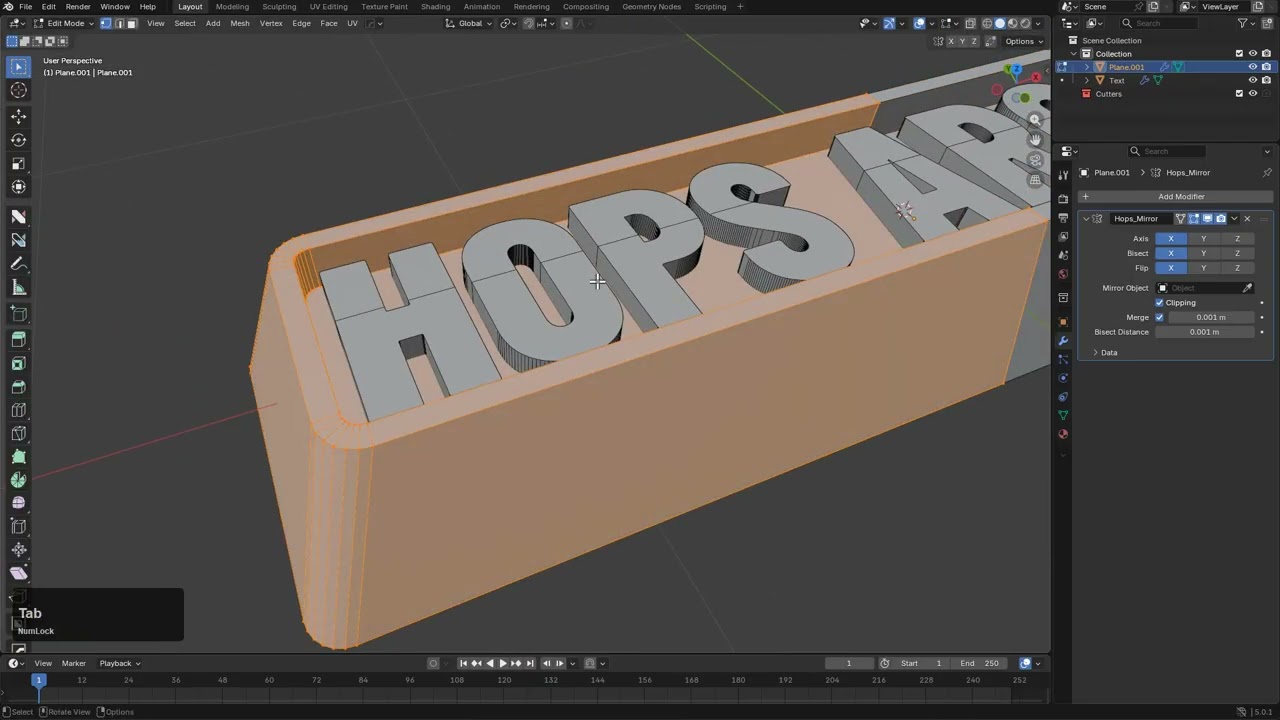Activate the Rotate tool

(x=18, y=140)
